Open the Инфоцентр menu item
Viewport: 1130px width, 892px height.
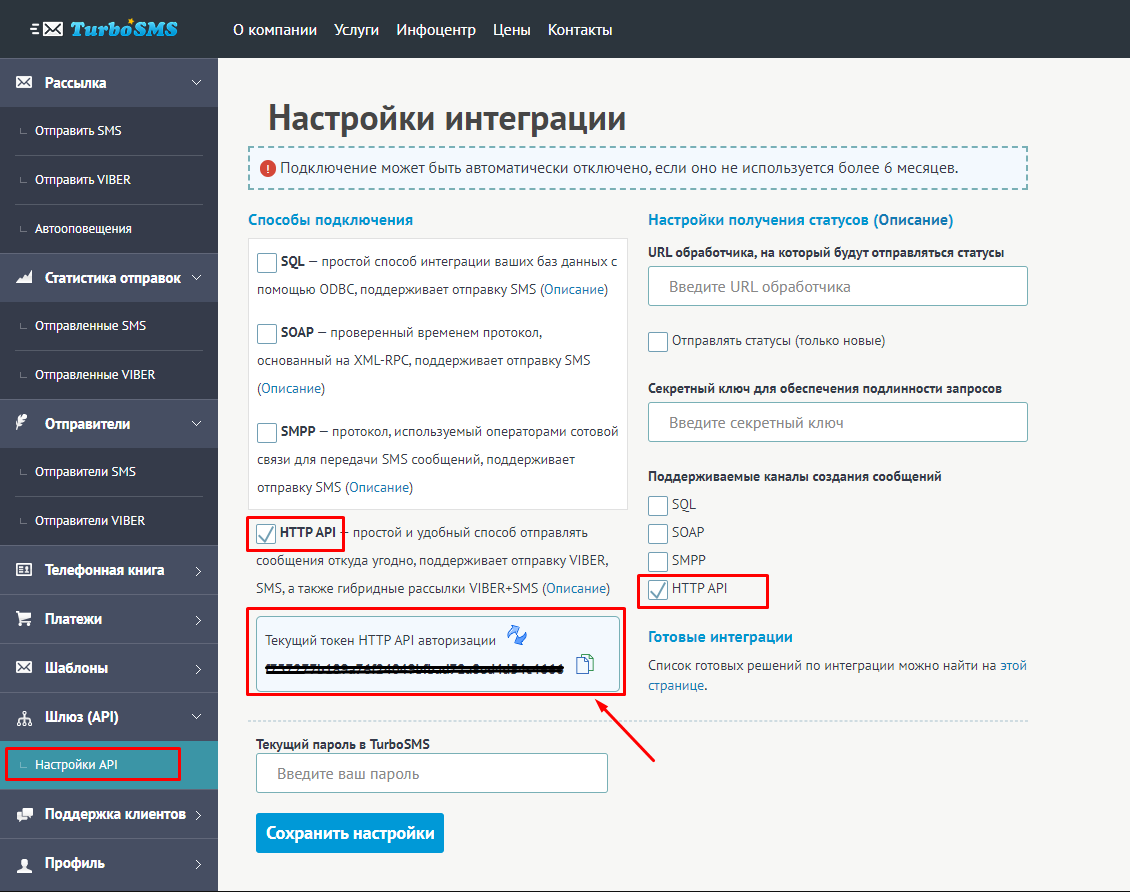436,29
